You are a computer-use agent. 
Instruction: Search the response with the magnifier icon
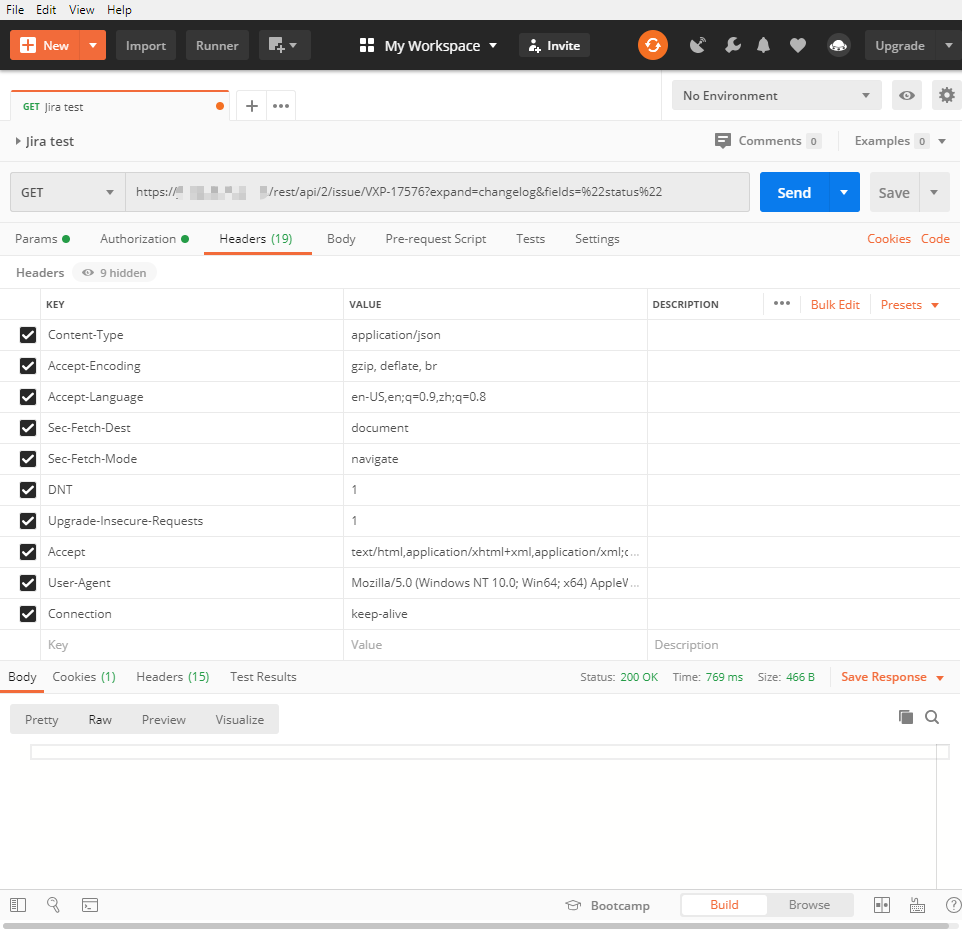tap(932, 717)
